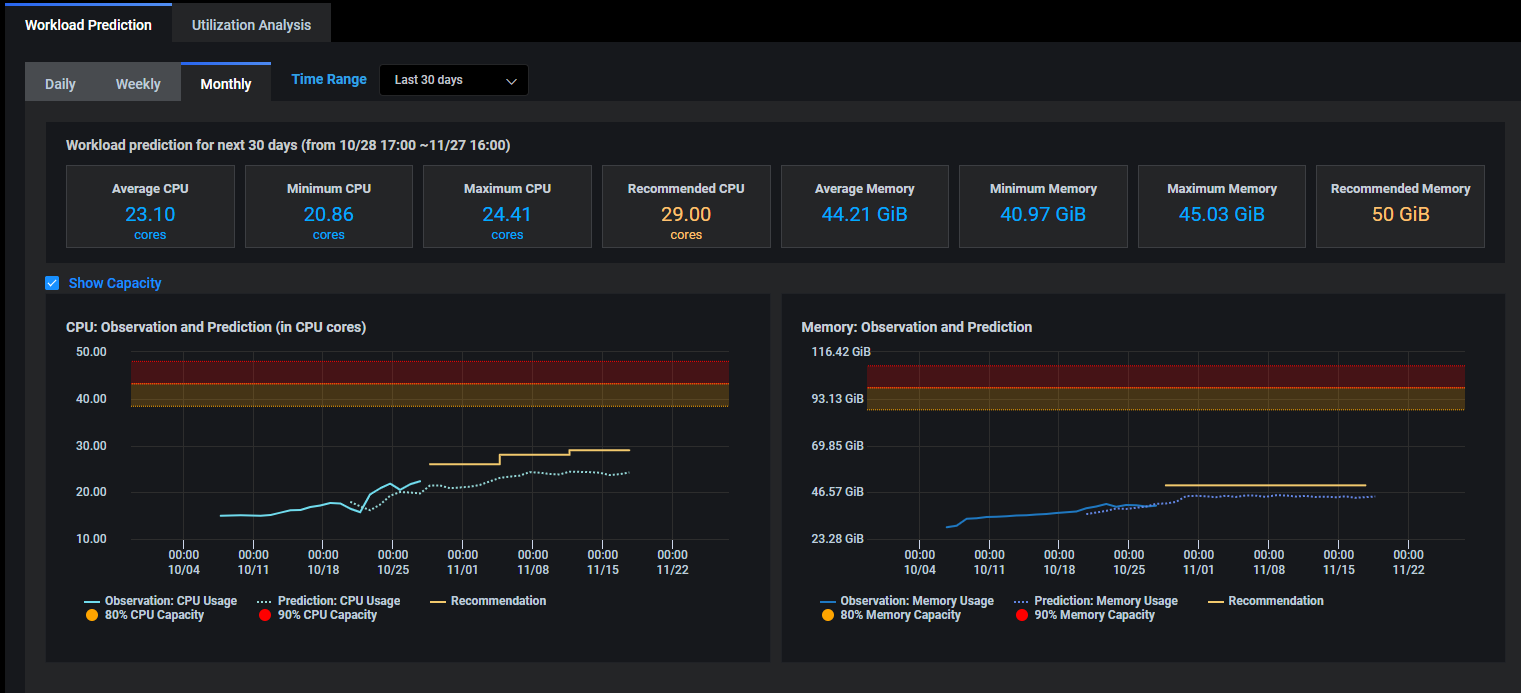The image size is (1521, 693).
Task: Open the Time Range dropdown
Action: click(453, 80)
